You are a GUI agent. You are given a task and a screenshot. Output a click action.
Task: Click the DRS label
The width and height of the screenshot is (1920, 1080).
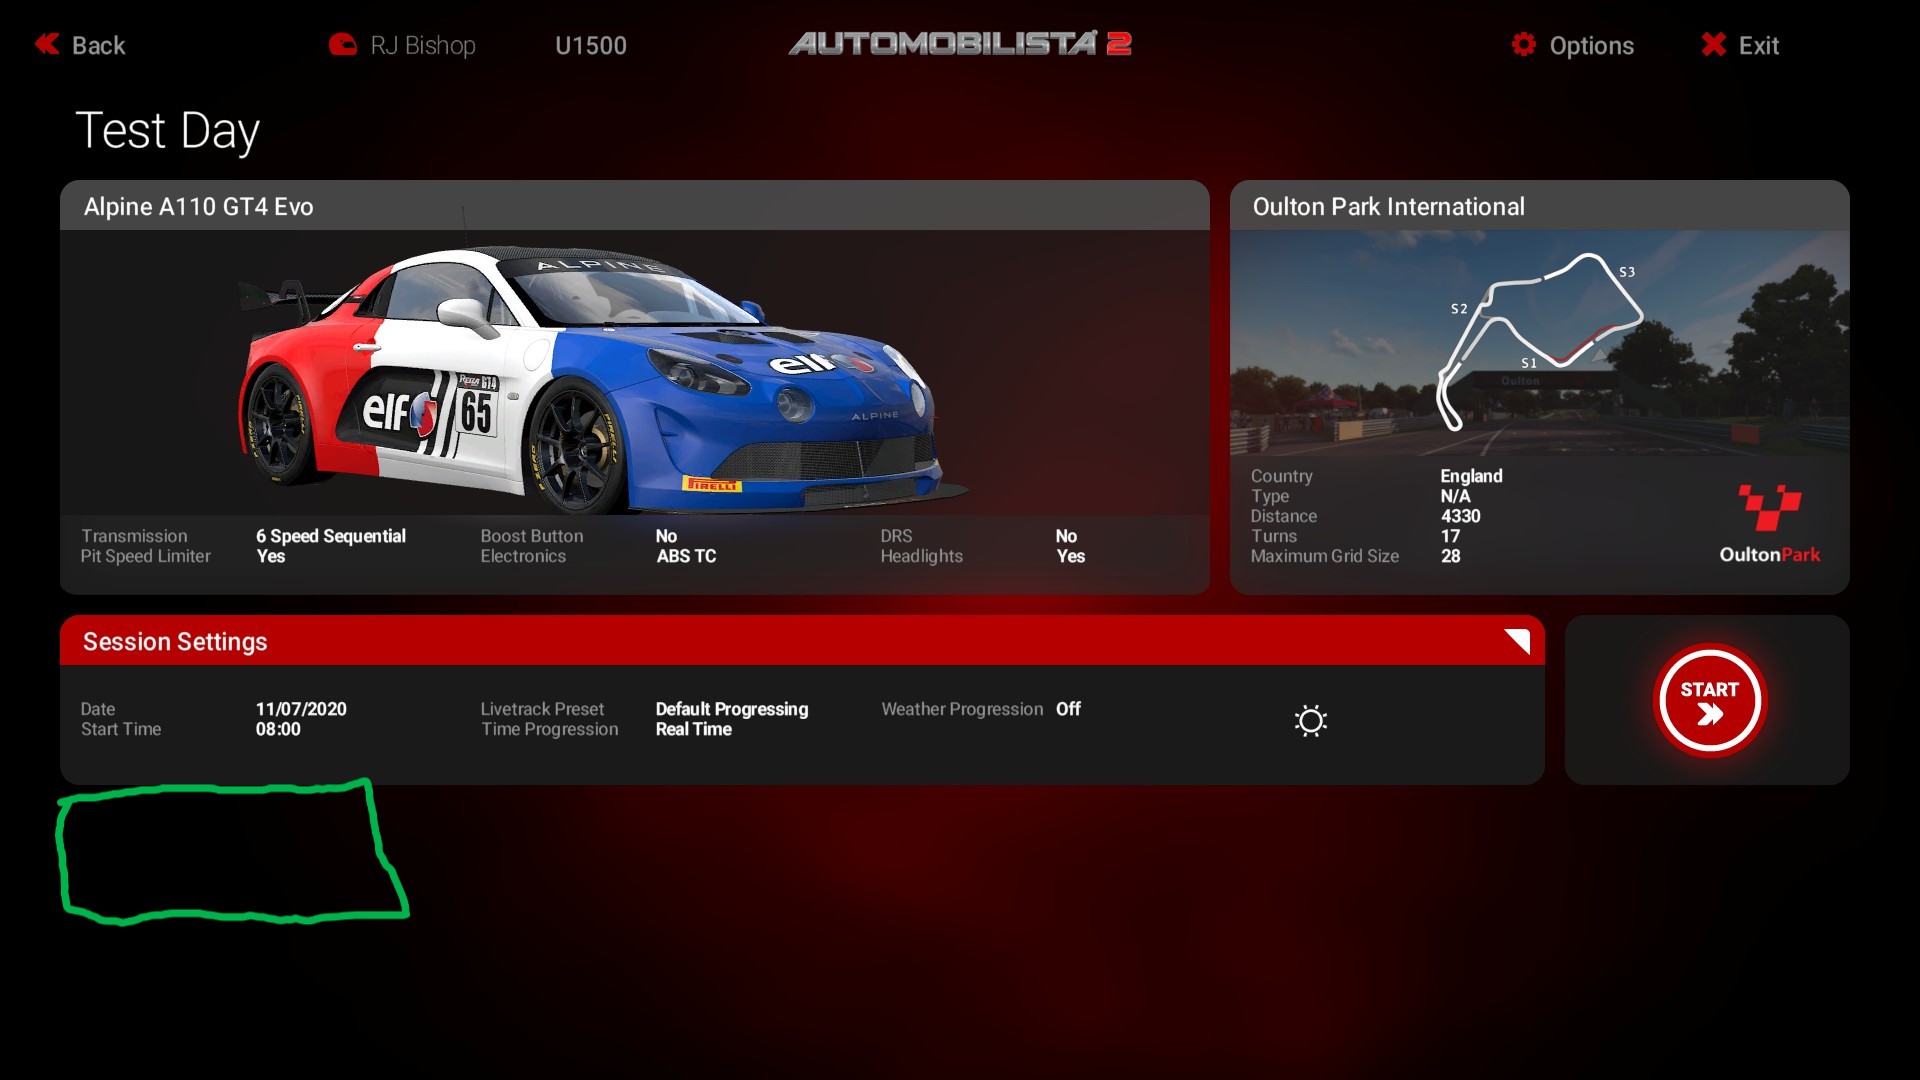click(x=896, y=536)
